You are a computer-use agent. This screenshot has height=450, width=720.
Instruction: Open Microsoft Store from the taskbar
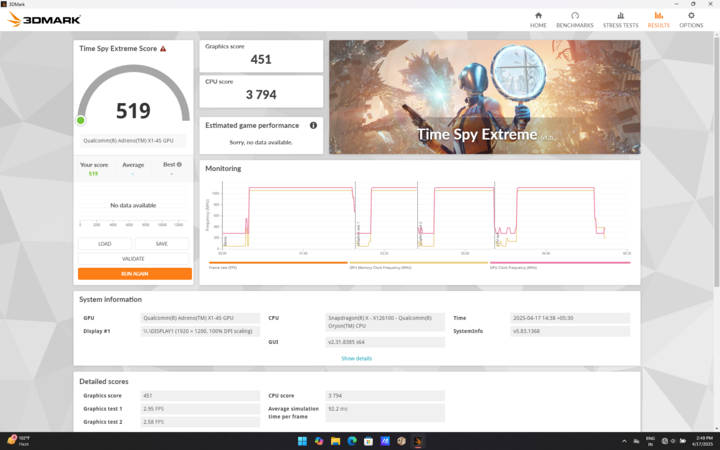point(368,441)
